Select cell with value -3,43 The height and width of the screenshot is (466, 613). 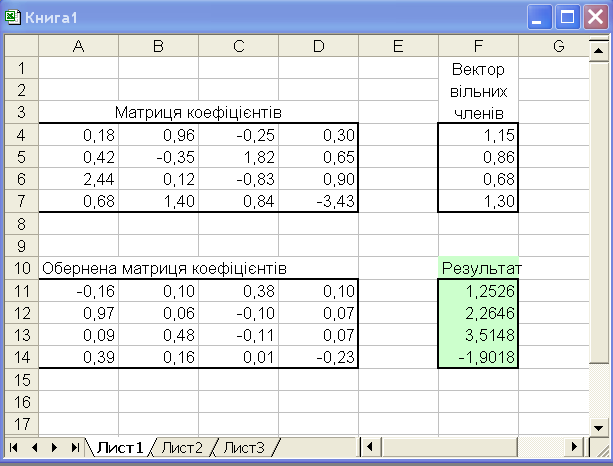click(319, 201)
